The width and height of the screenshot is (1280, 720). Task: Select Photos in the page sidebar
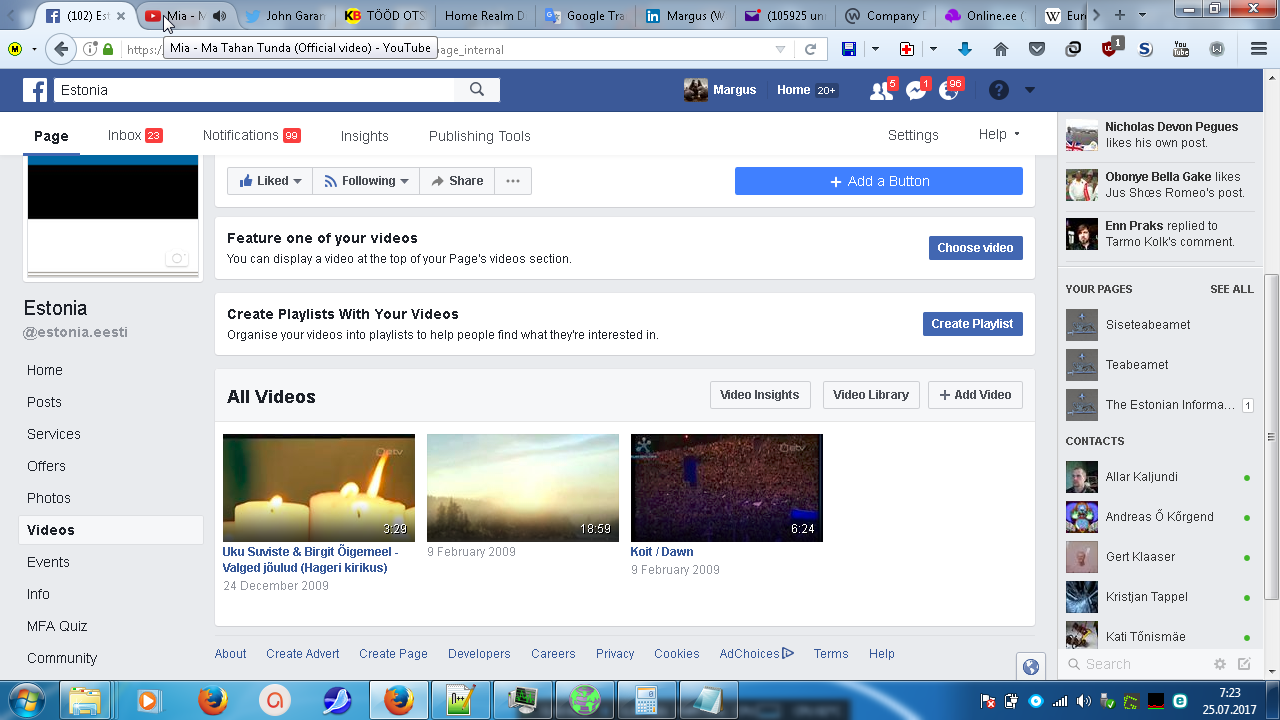tap(49, 498)
